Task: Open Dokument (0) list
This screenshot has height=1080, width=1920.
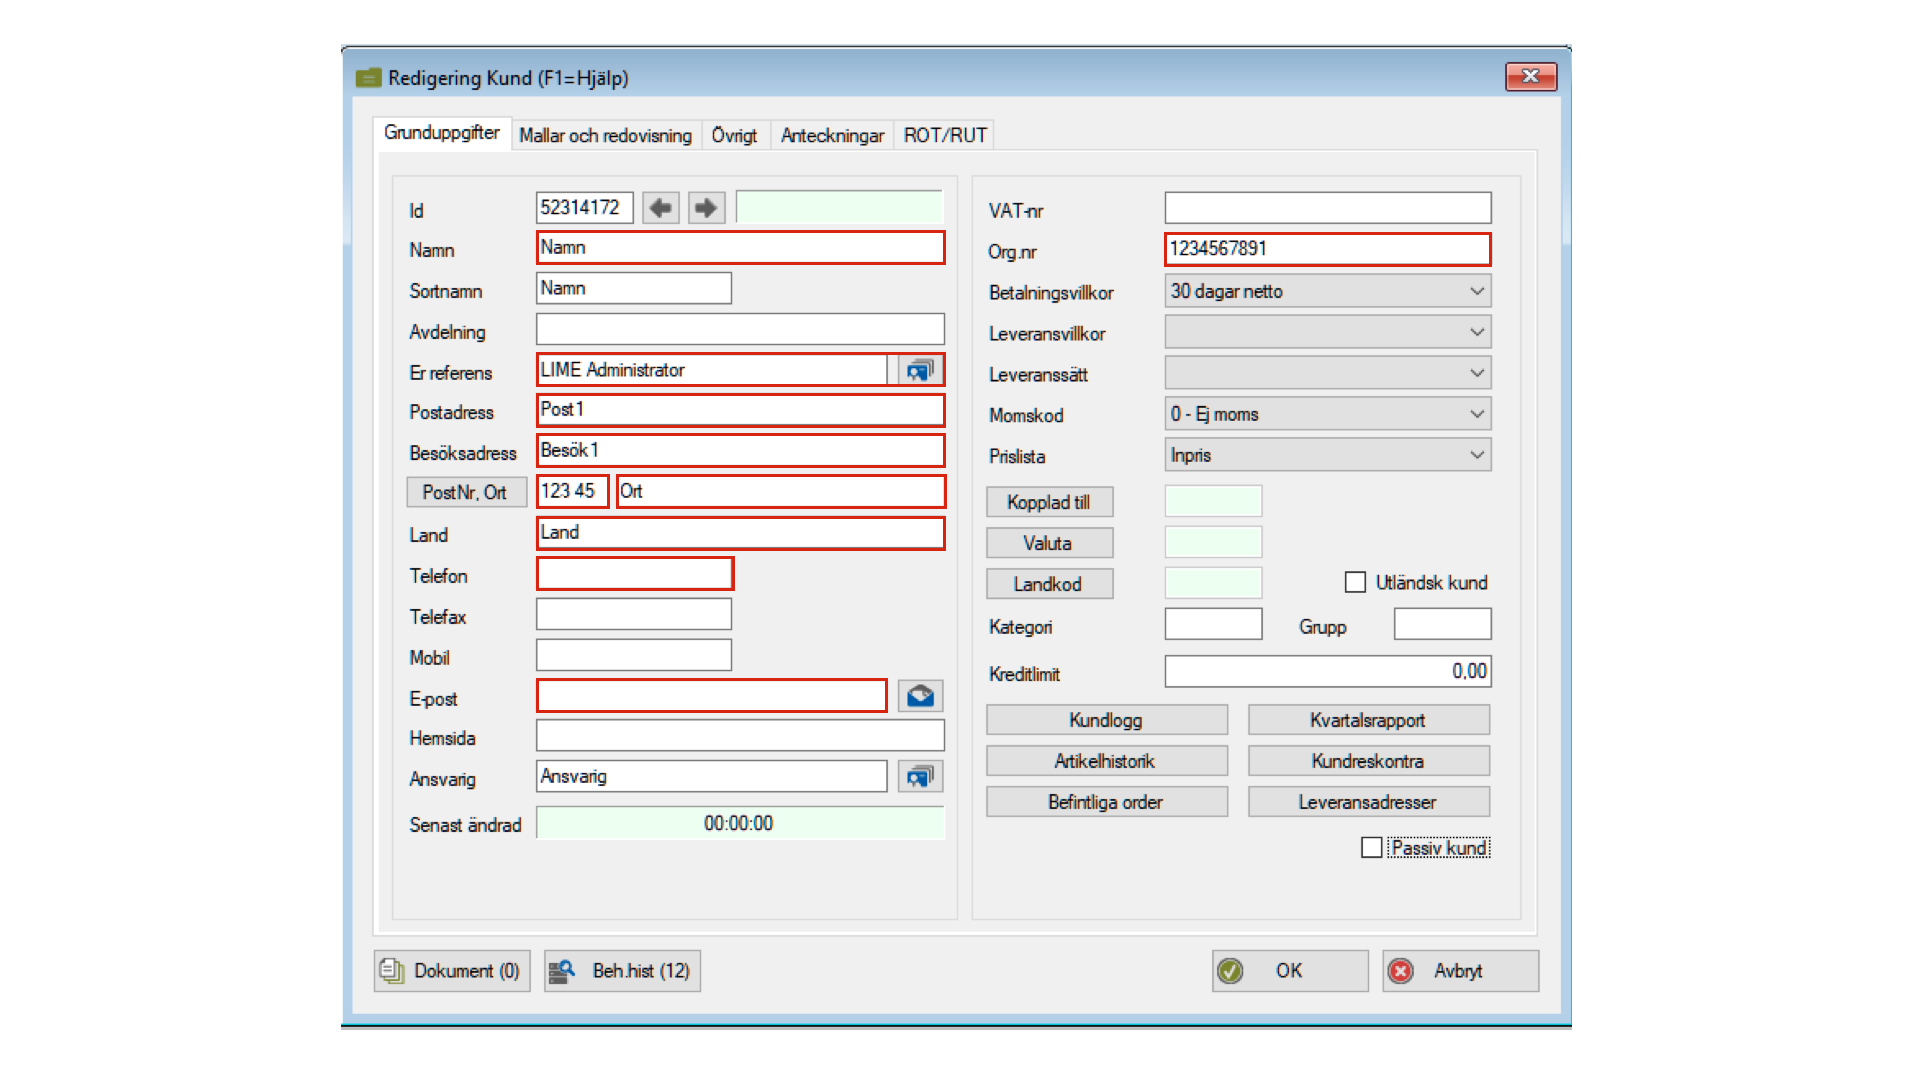Action: pyautogui.click(x=452, y=971)
